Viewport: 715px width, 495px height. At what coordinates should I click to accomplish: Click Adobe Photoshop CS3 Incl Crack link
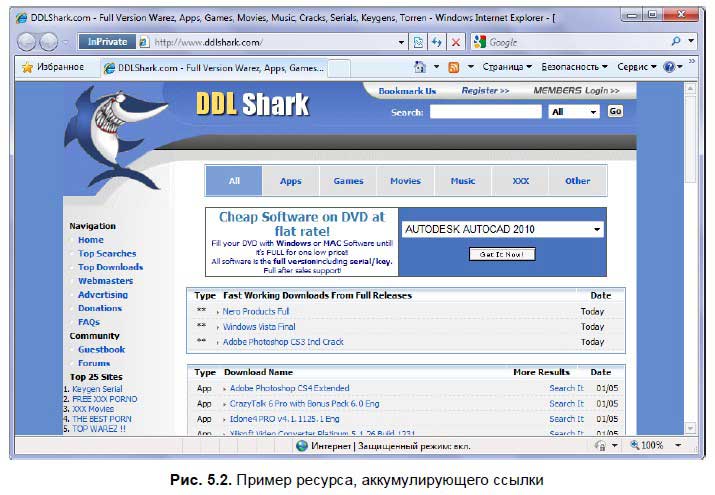283,342
